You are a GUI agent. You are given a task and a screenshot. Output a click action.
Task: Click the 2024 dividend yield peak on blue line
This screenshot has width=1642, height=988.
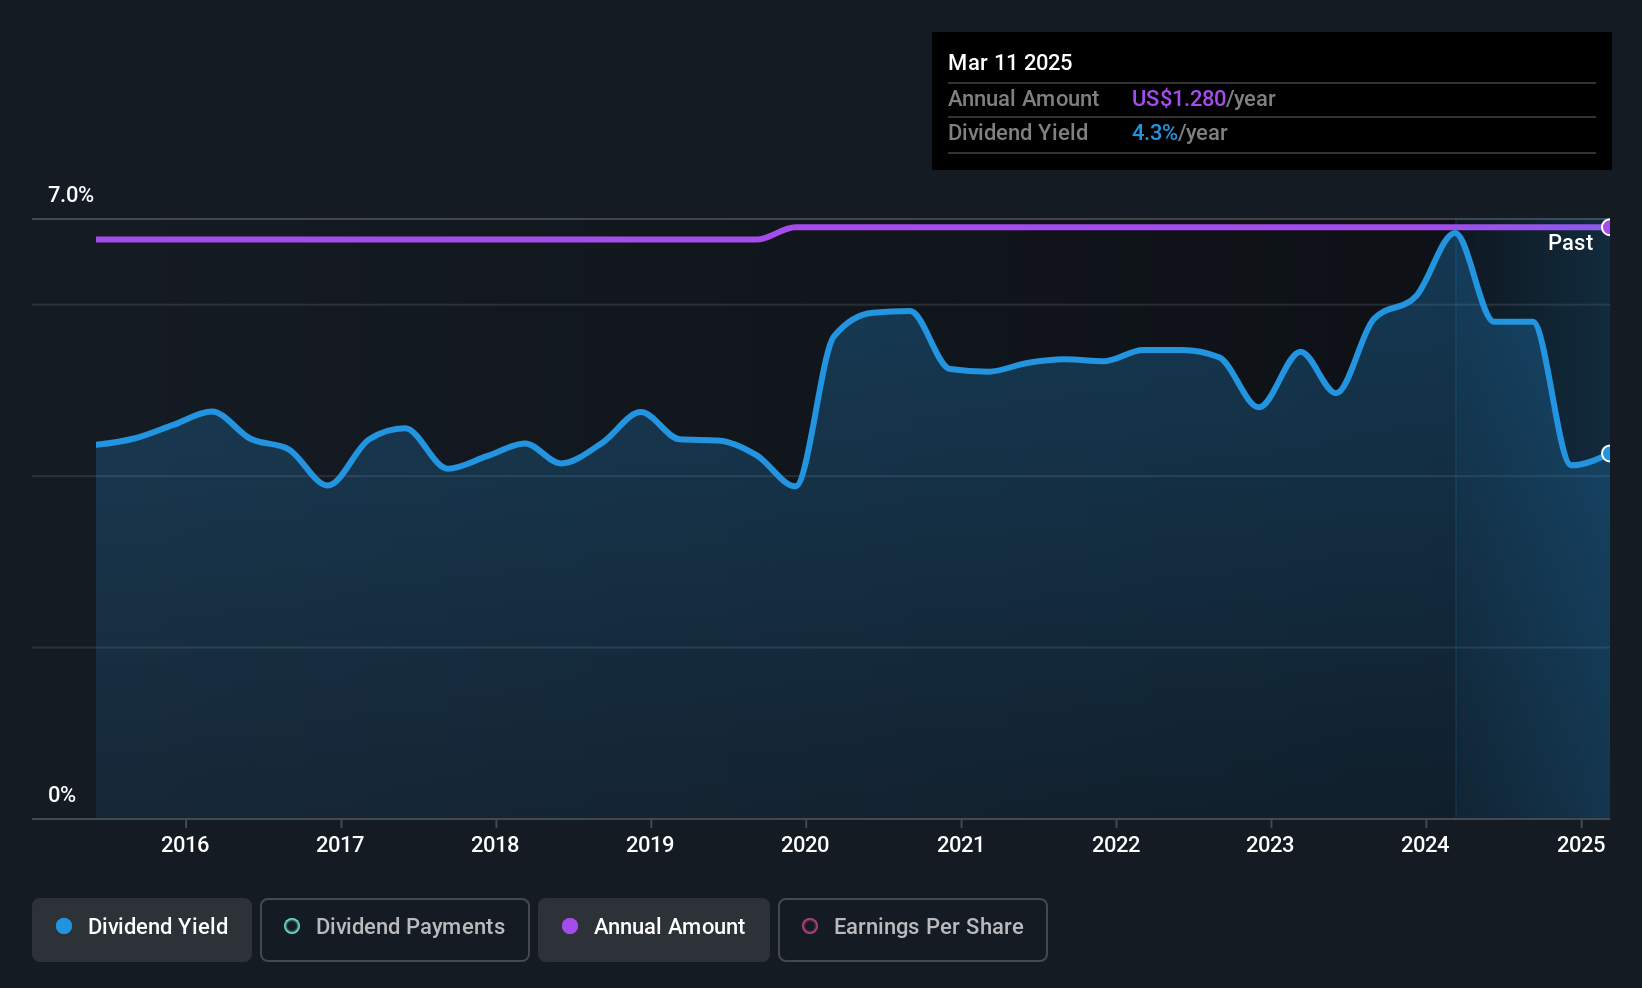pos(1454,233)
